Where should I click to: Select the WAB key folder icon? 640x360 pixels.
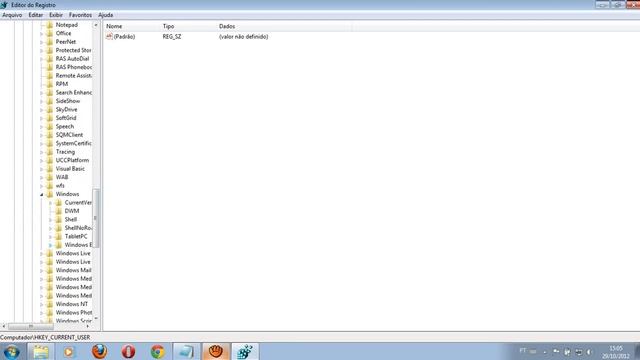pyautogui.click(x=50, y=177)
